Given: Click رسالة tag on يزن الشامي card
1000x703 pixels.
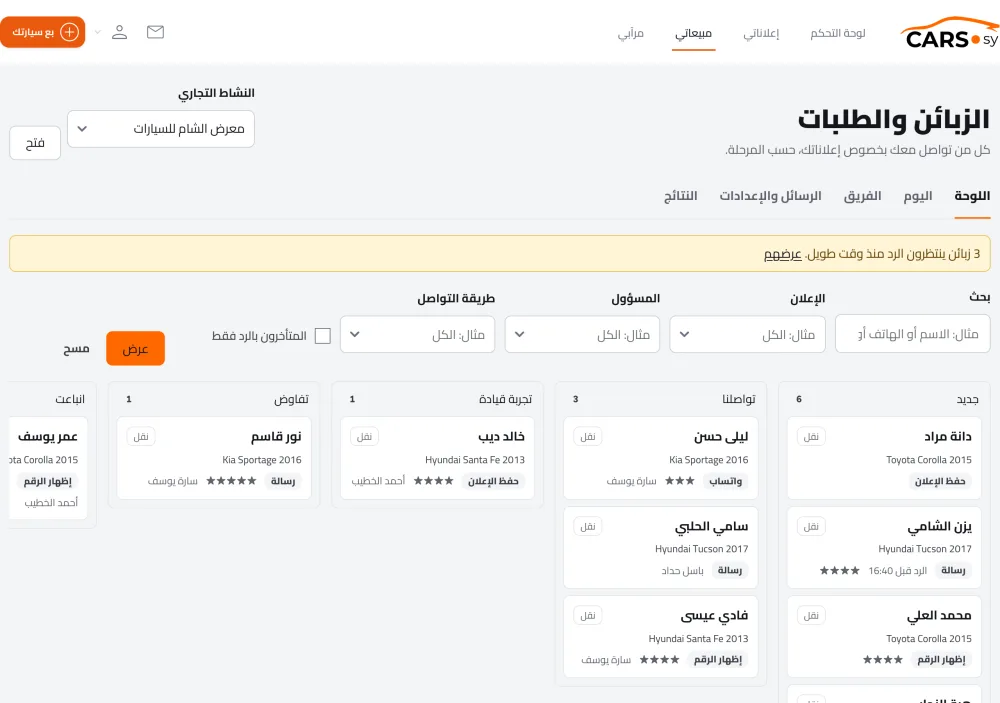Looking at the screenshot, I should click(x=953, y=570).
